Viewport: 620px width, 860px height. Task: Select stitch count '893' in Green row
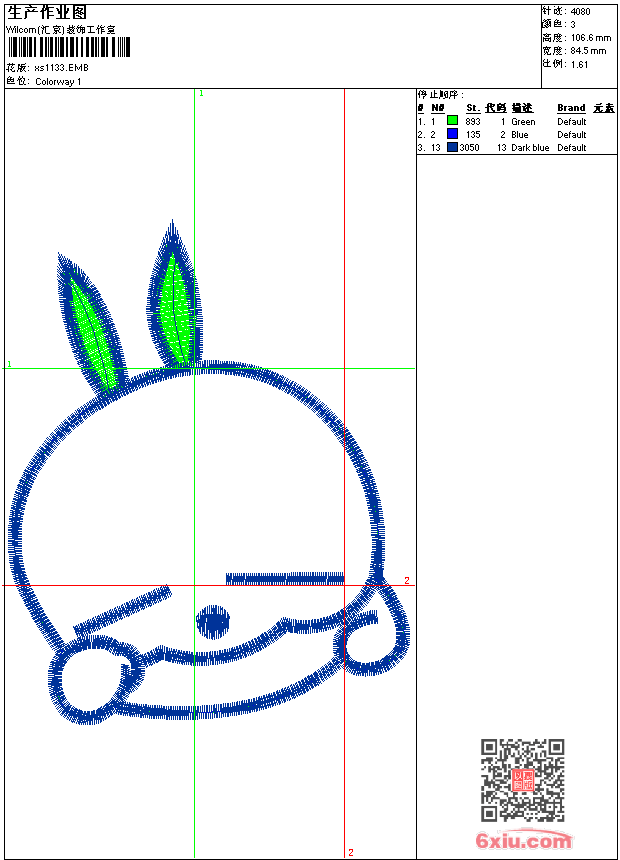pyautogui.click(x=472, y=122)
